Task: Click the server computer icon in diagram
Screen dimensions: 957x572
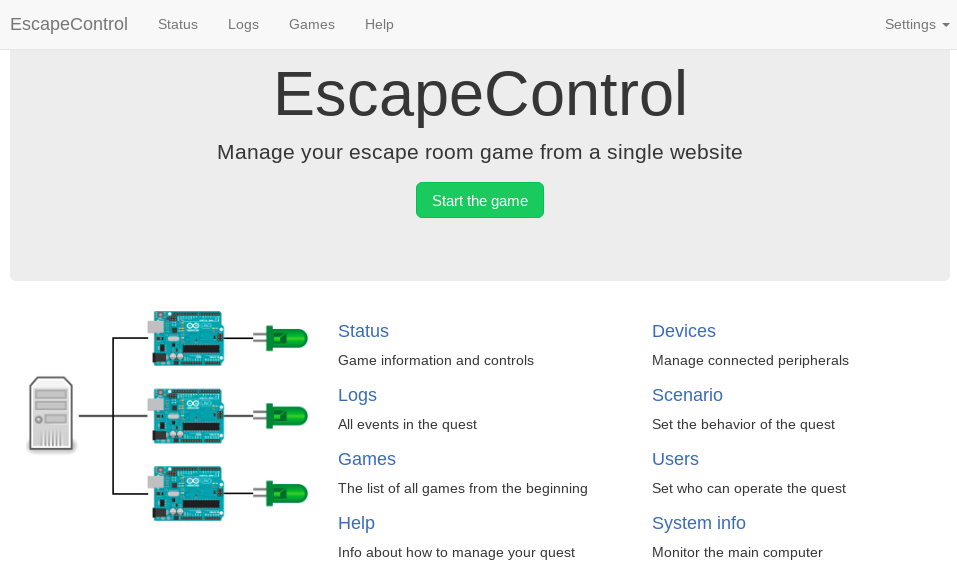Action: point(51,415)
